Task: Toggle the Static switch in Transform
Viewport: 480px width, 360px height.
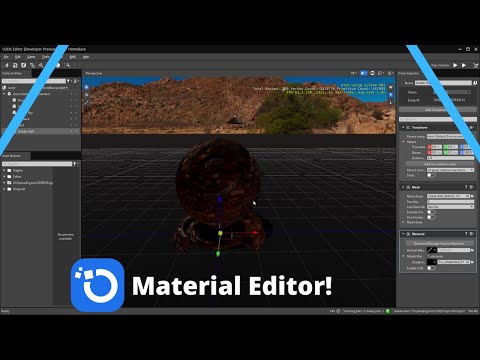Action: coord(431,175)
